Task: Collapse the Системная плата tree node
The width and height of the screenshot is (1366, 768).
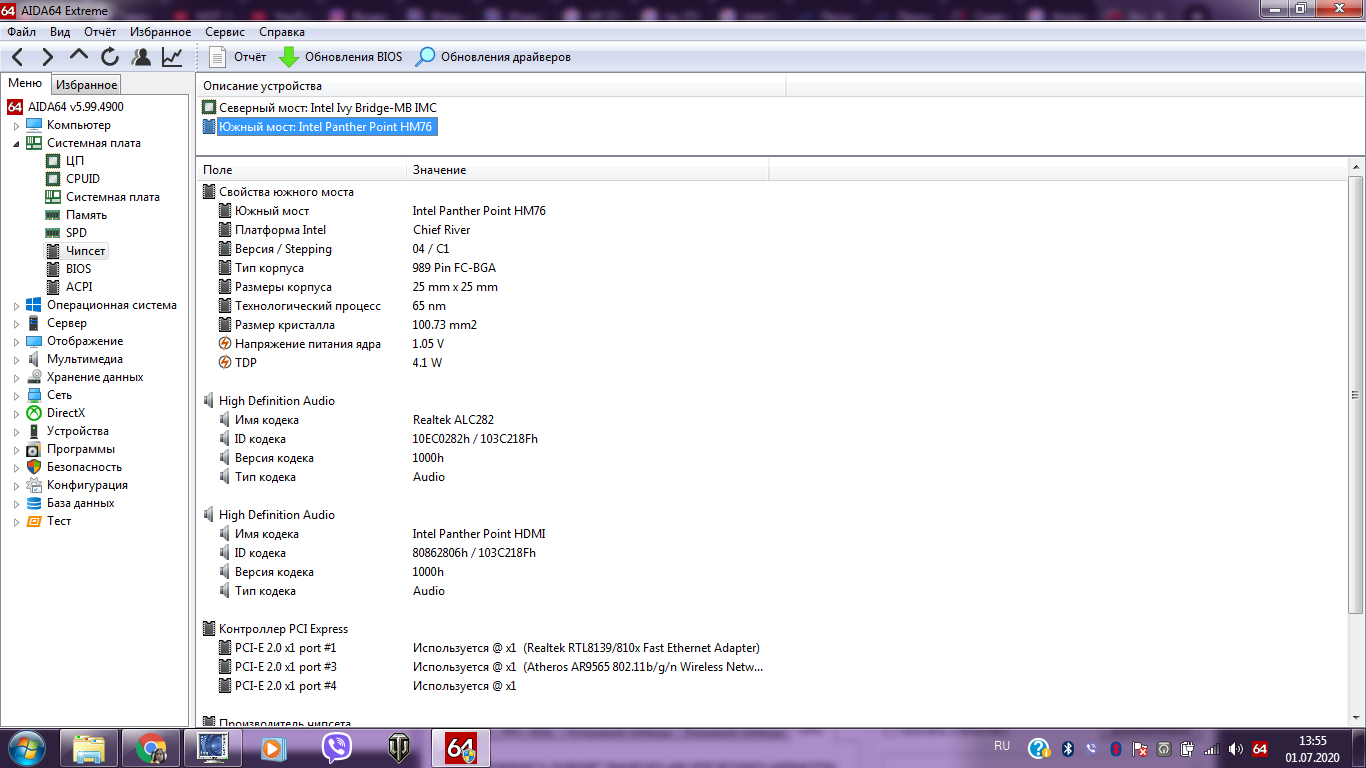Action: 16,143
